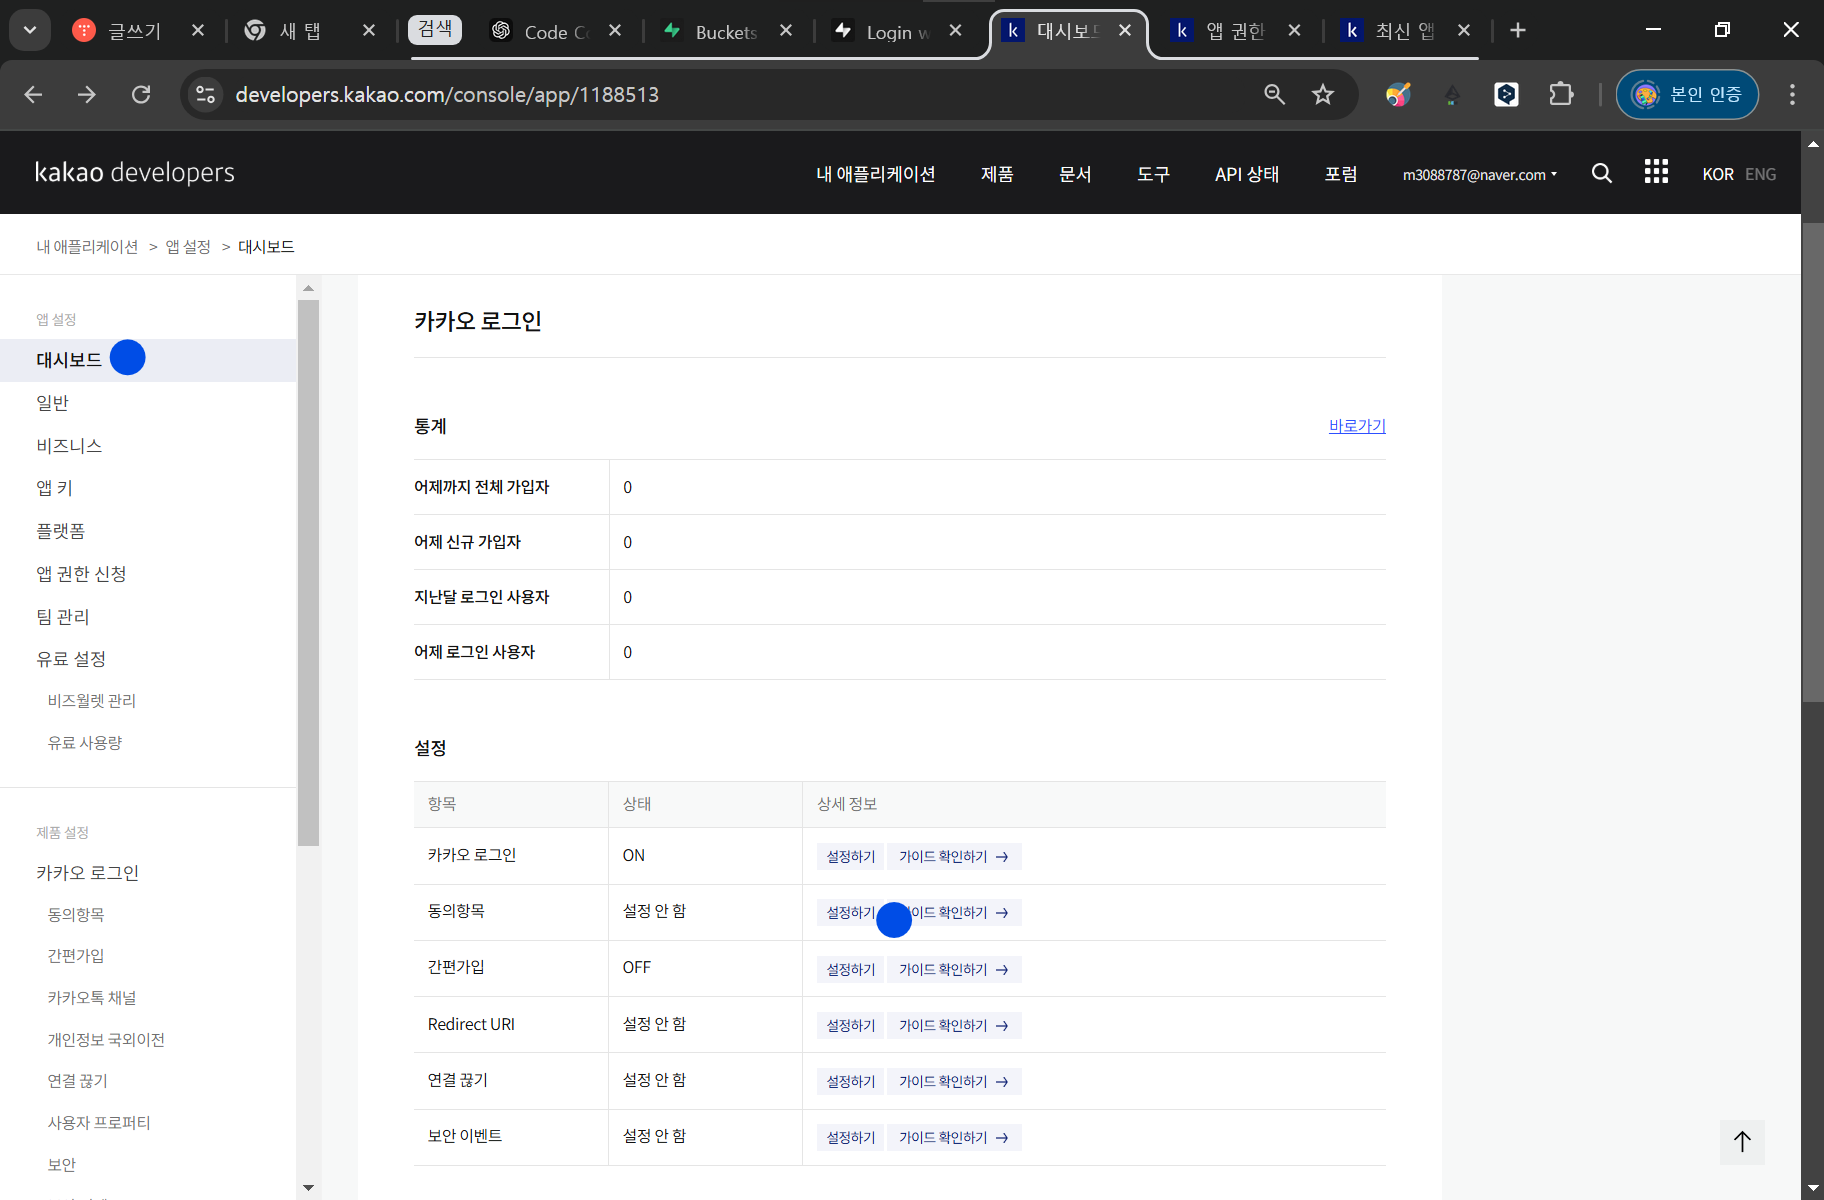
Task: Bookmark this page with the star icon
Action: point(1323,94)
